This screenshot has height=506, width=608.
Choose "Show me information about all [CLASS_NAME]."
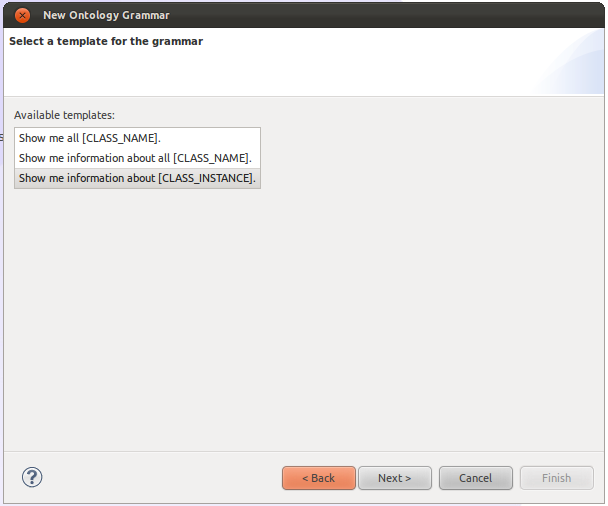click(x=134, y=158)
